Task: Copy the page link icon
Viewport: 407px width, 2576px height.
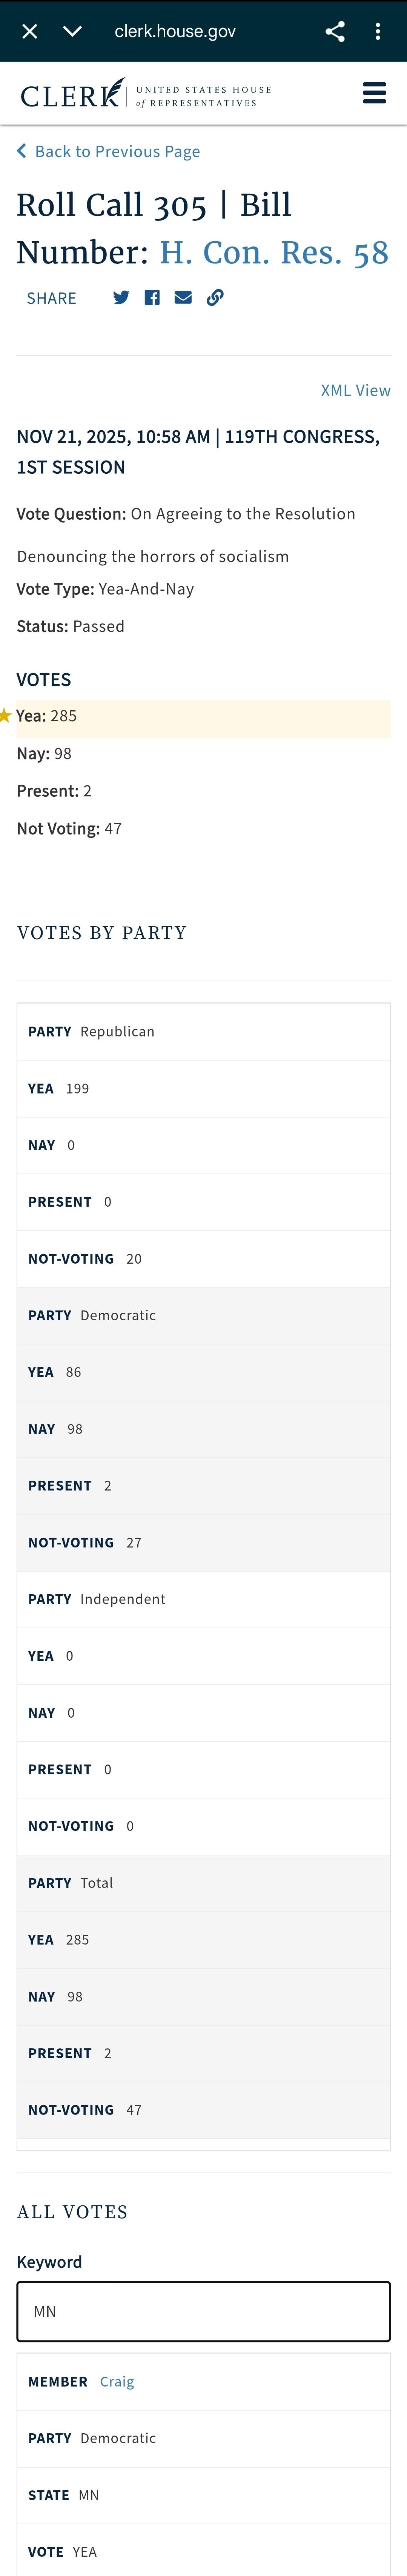Action: 215,298
